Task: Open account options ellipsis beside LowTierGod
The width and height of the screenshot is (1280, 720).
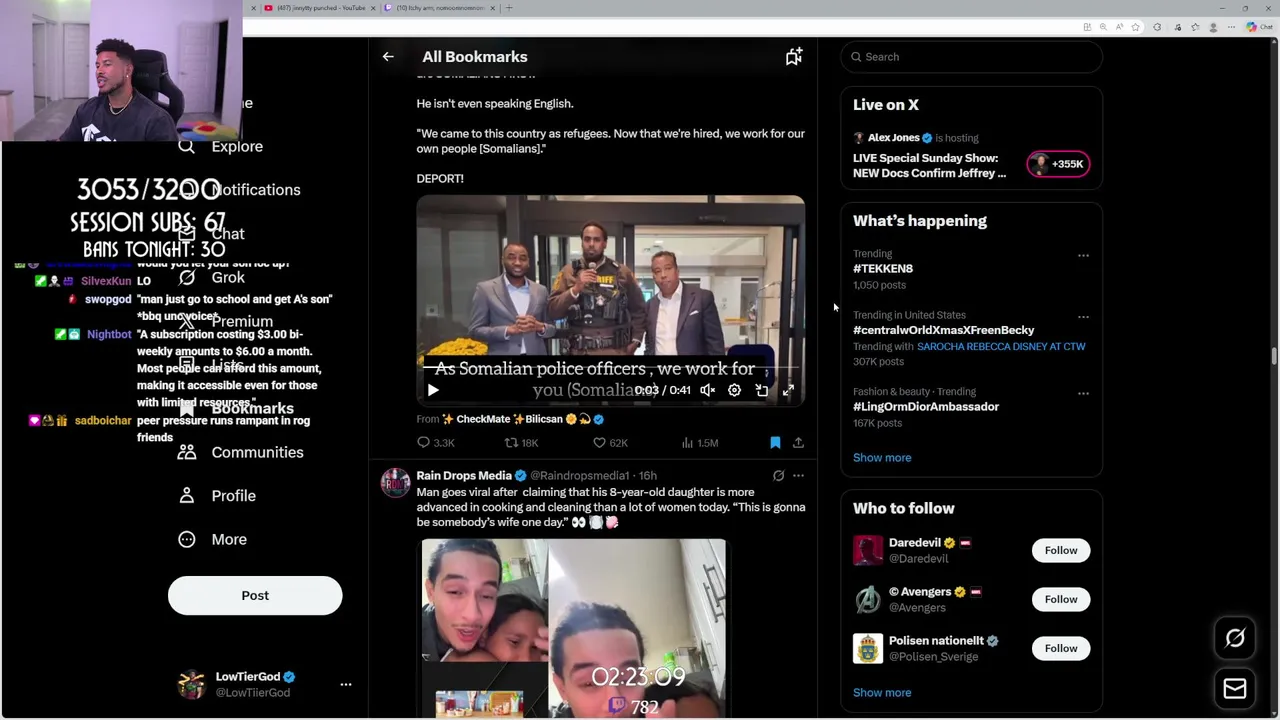Action: (x=346, y=685)
